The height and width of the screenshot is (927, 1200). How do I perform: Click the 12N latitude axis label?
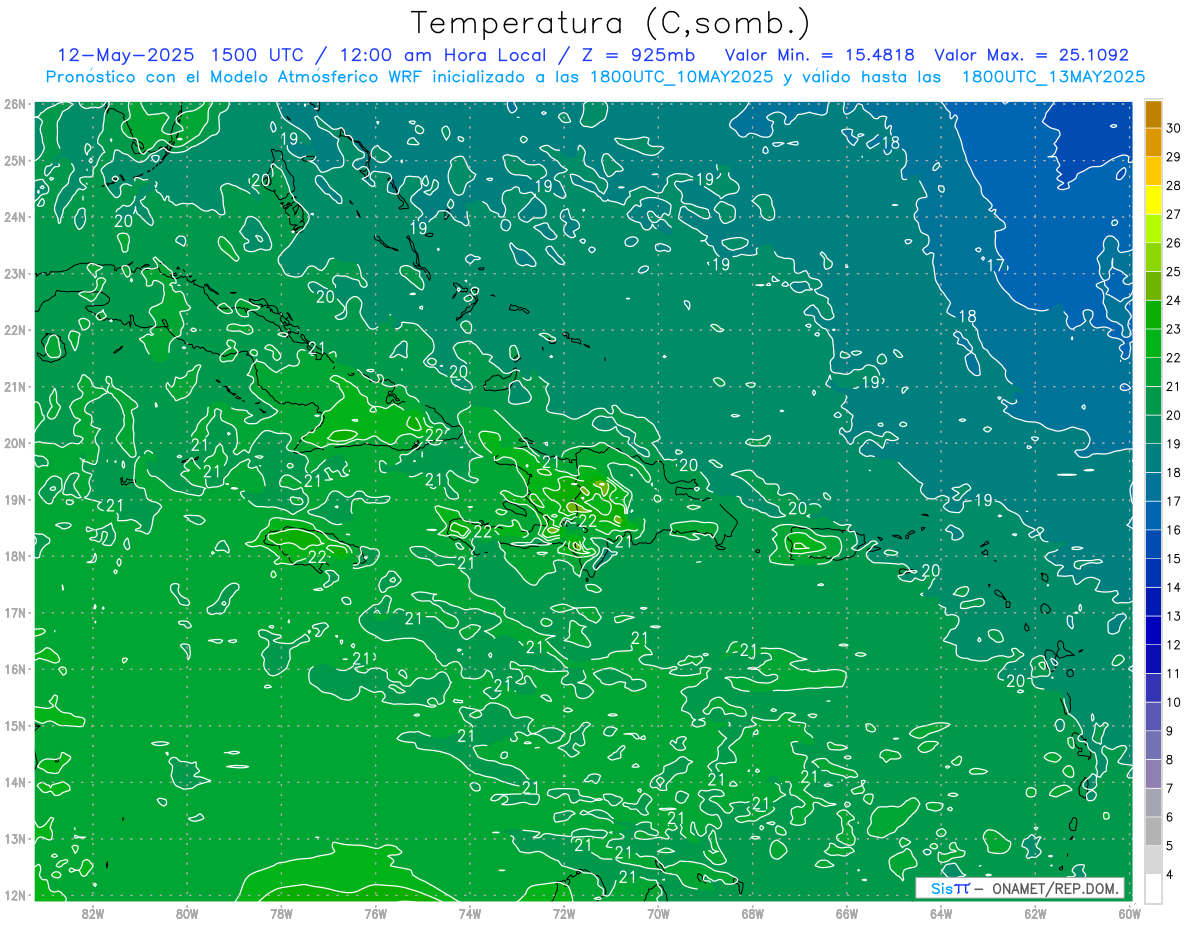pyautogui.click(x=15, y=895)
